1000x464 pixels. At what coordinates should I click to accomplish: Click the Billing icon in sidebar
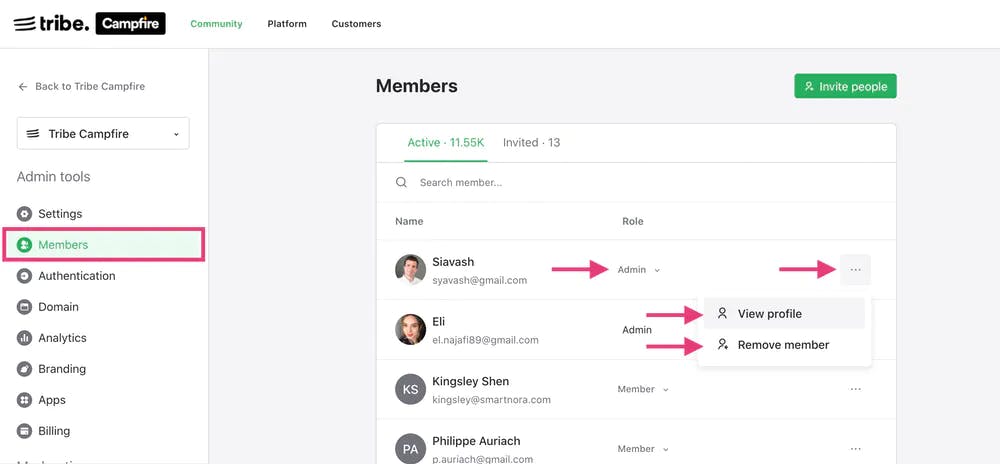tap(25, 431)
